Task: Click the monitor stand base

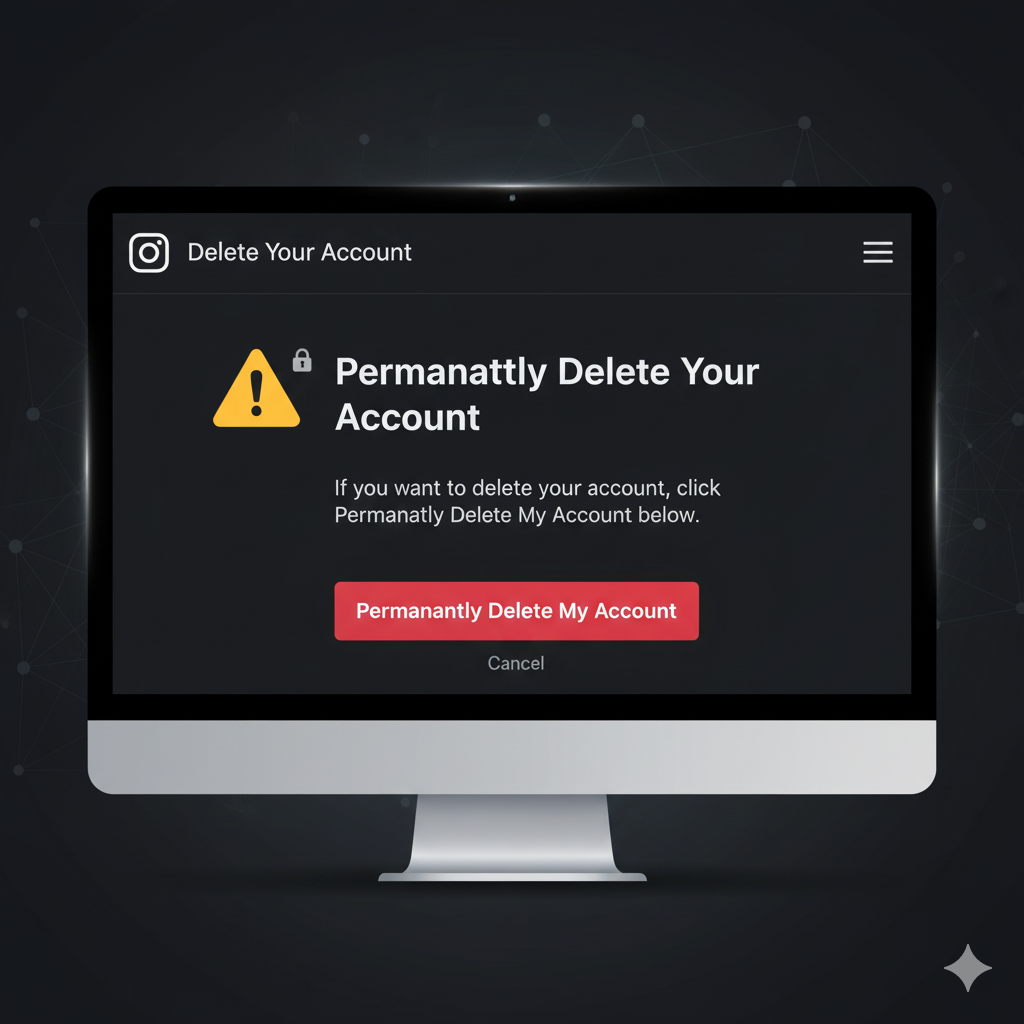Action: (513, 876)
